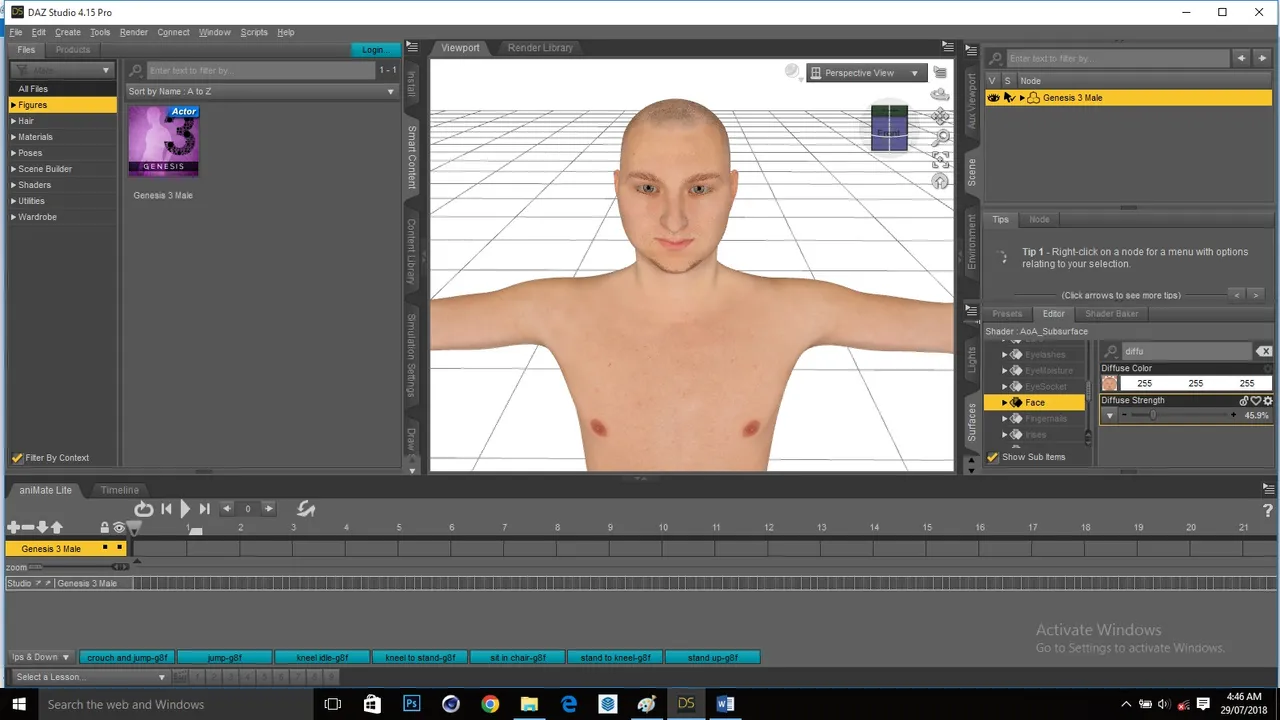Open the Scripts menu
Image resolution: width=1280 pixels, height=720 pixels.
point(254,32)
